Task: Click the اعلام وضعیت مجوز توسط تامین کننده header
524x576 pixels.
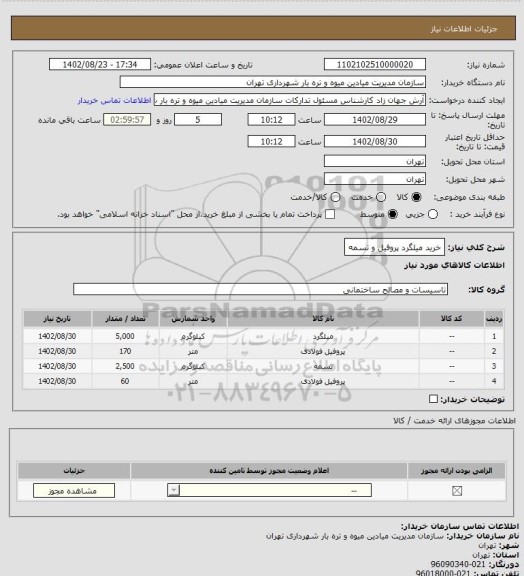Action: tap(269, 471)
